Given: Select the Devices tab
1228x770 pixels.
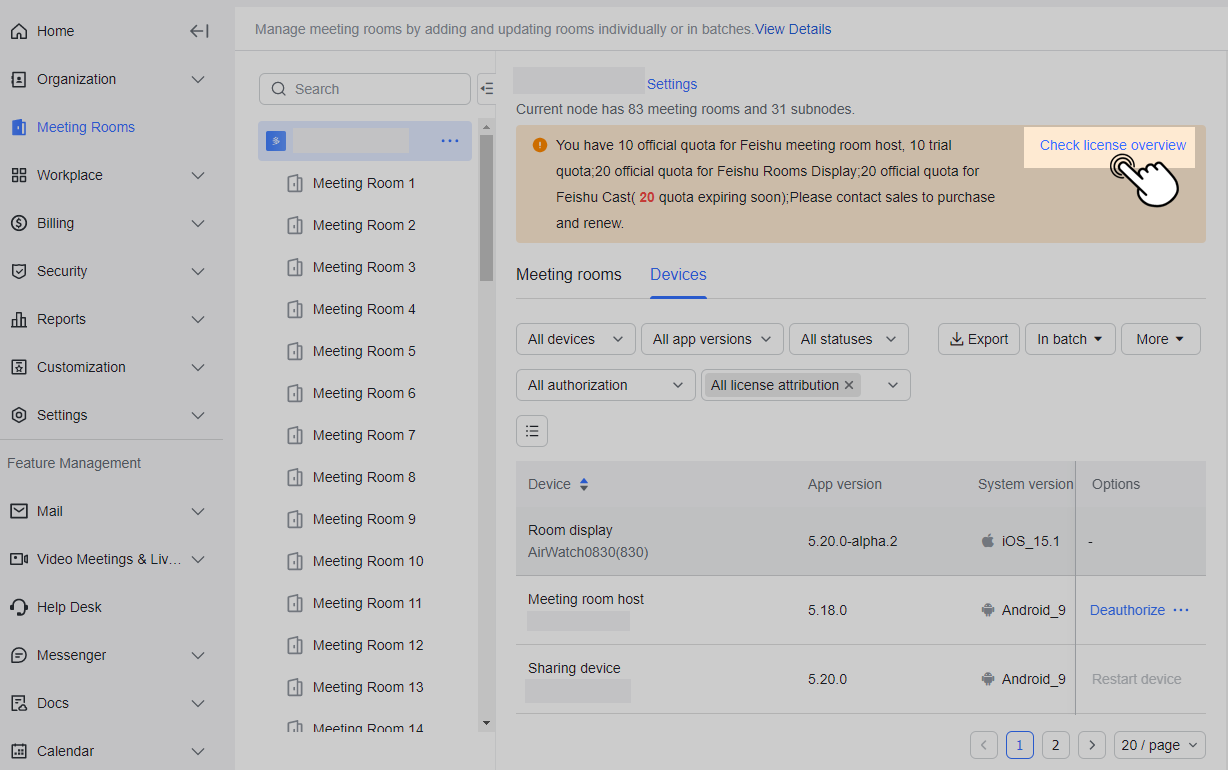Looking at the screenshot, I should 678,274.
